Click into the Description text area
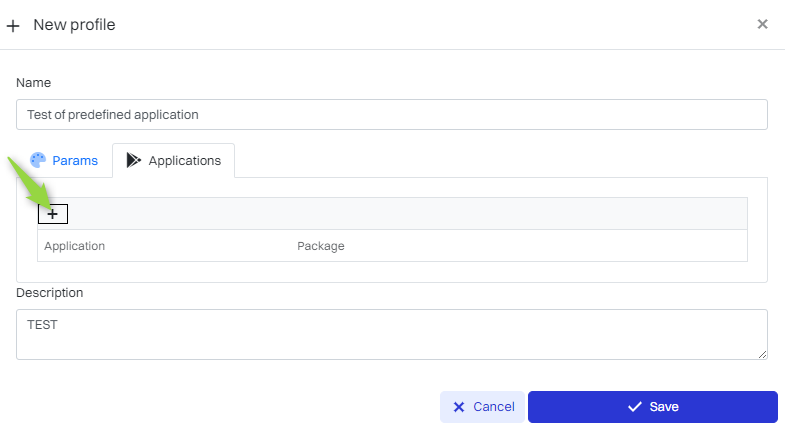Image resolution: width=785 pixels, height=432 pixels. click(392, 334)
